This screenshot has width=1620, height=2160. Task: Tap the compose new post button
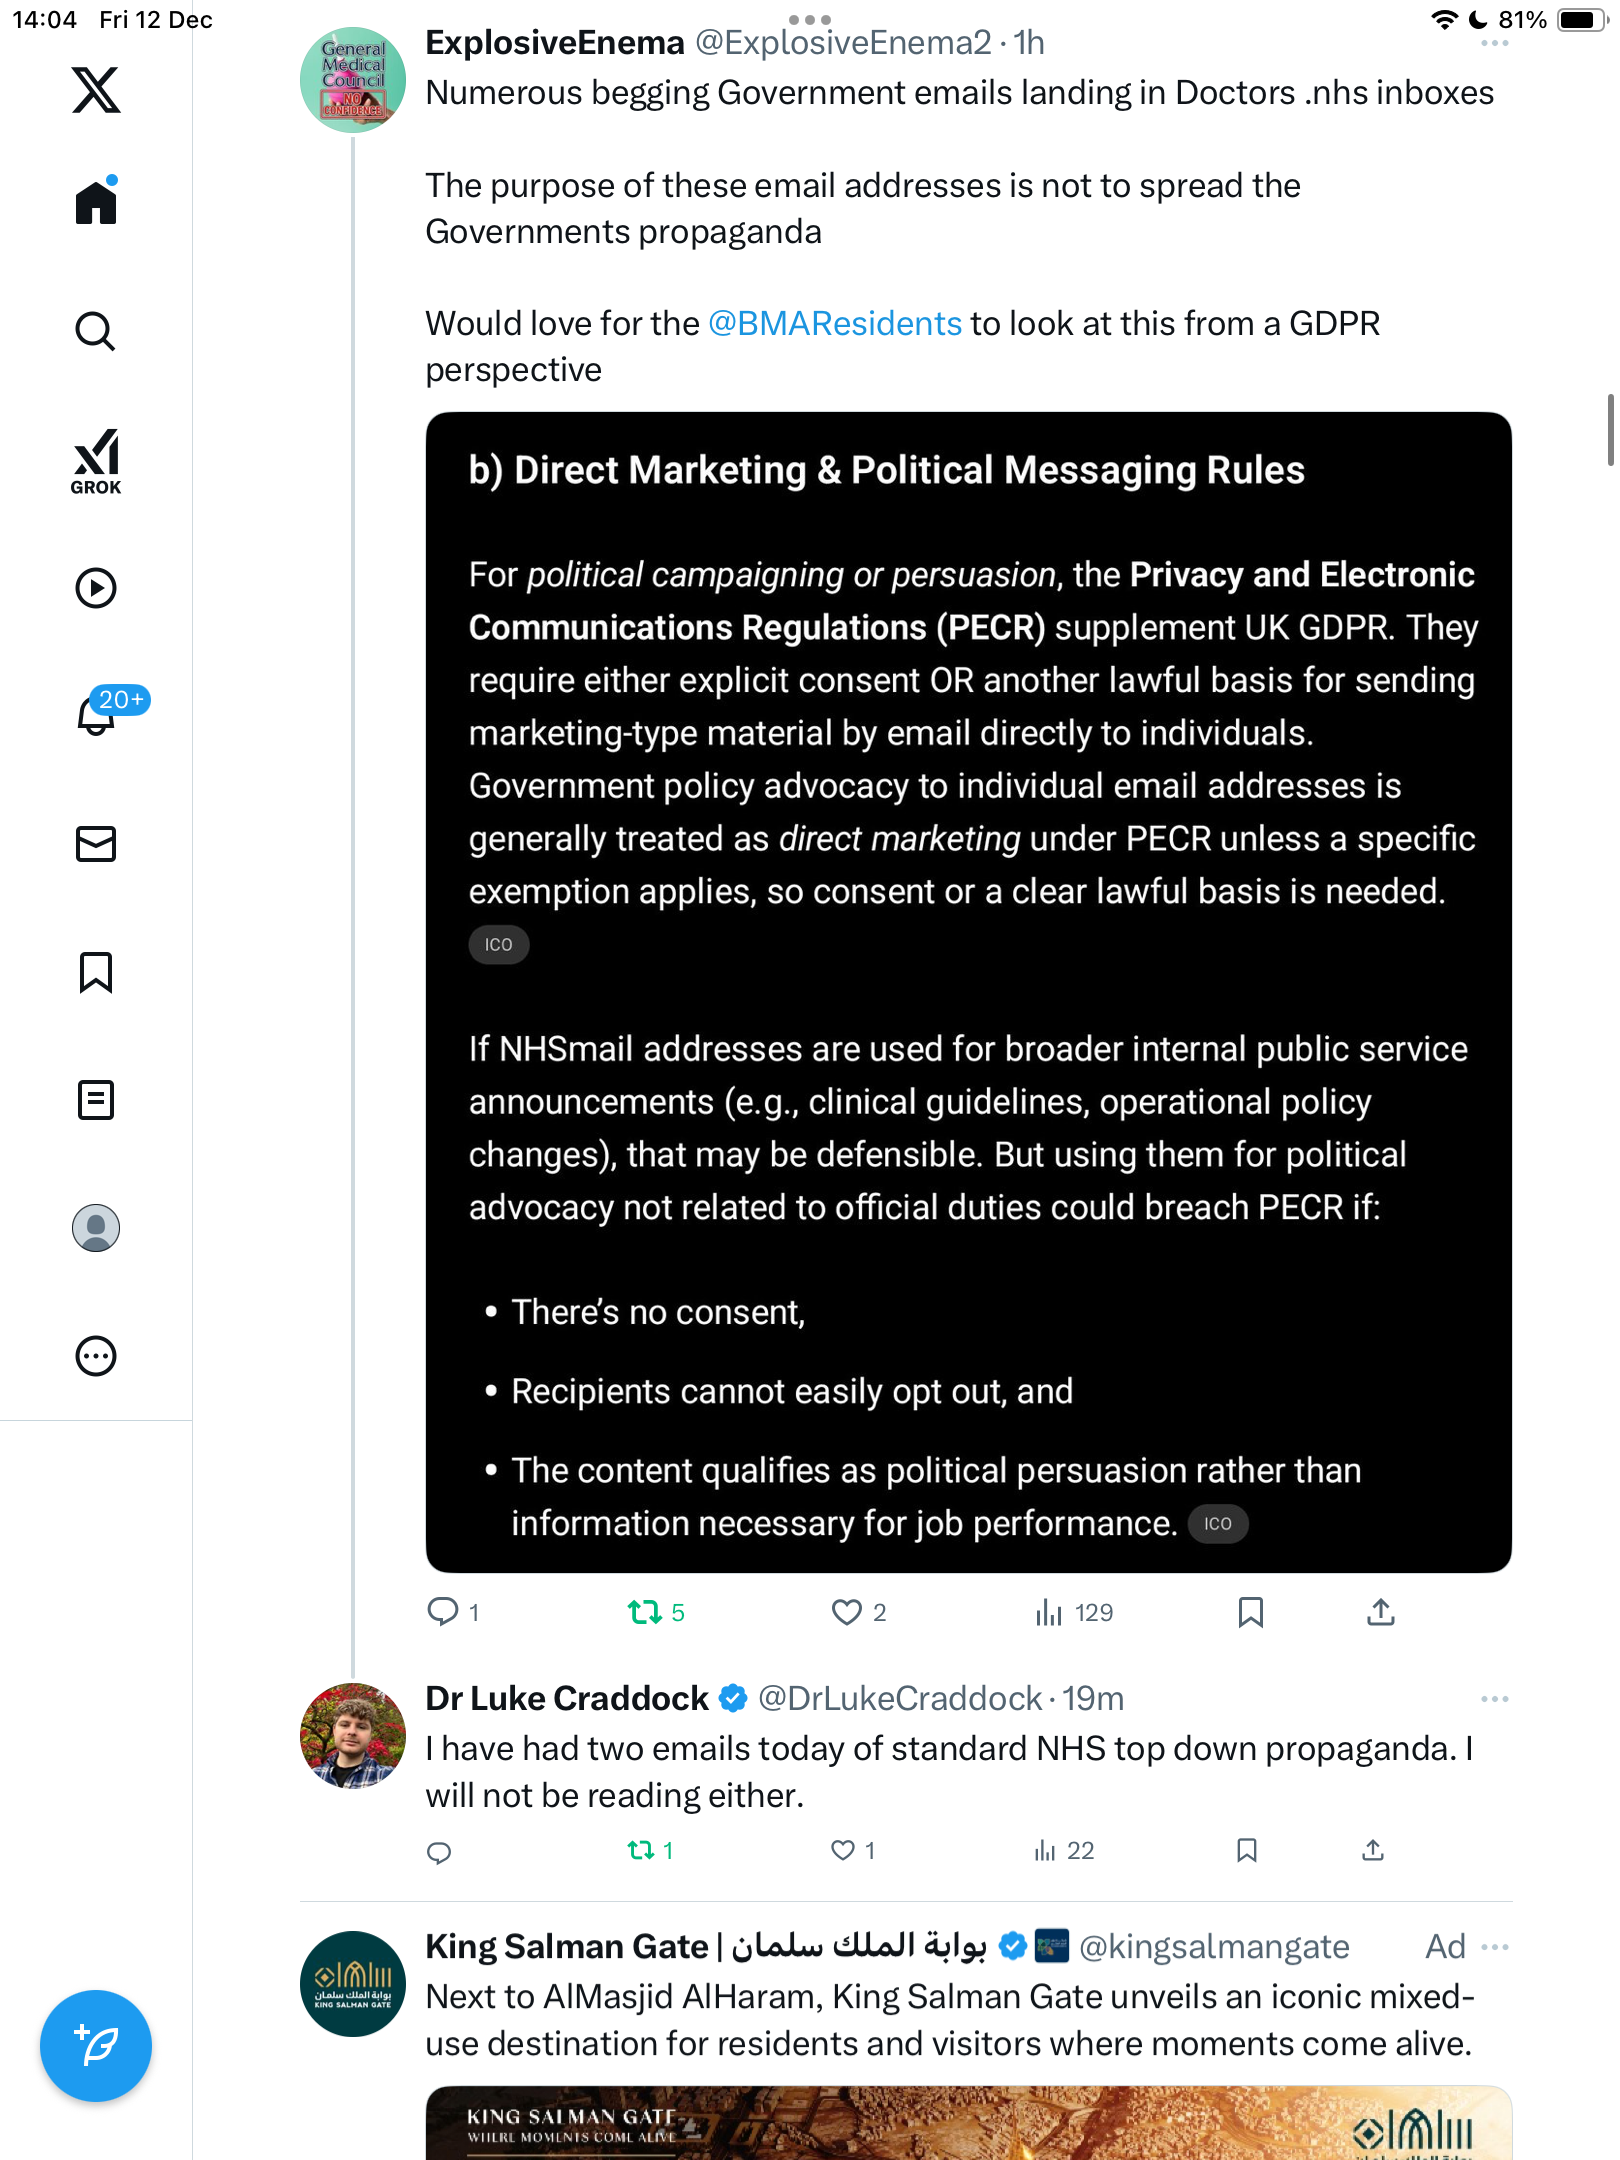(x=96, y=2046)
